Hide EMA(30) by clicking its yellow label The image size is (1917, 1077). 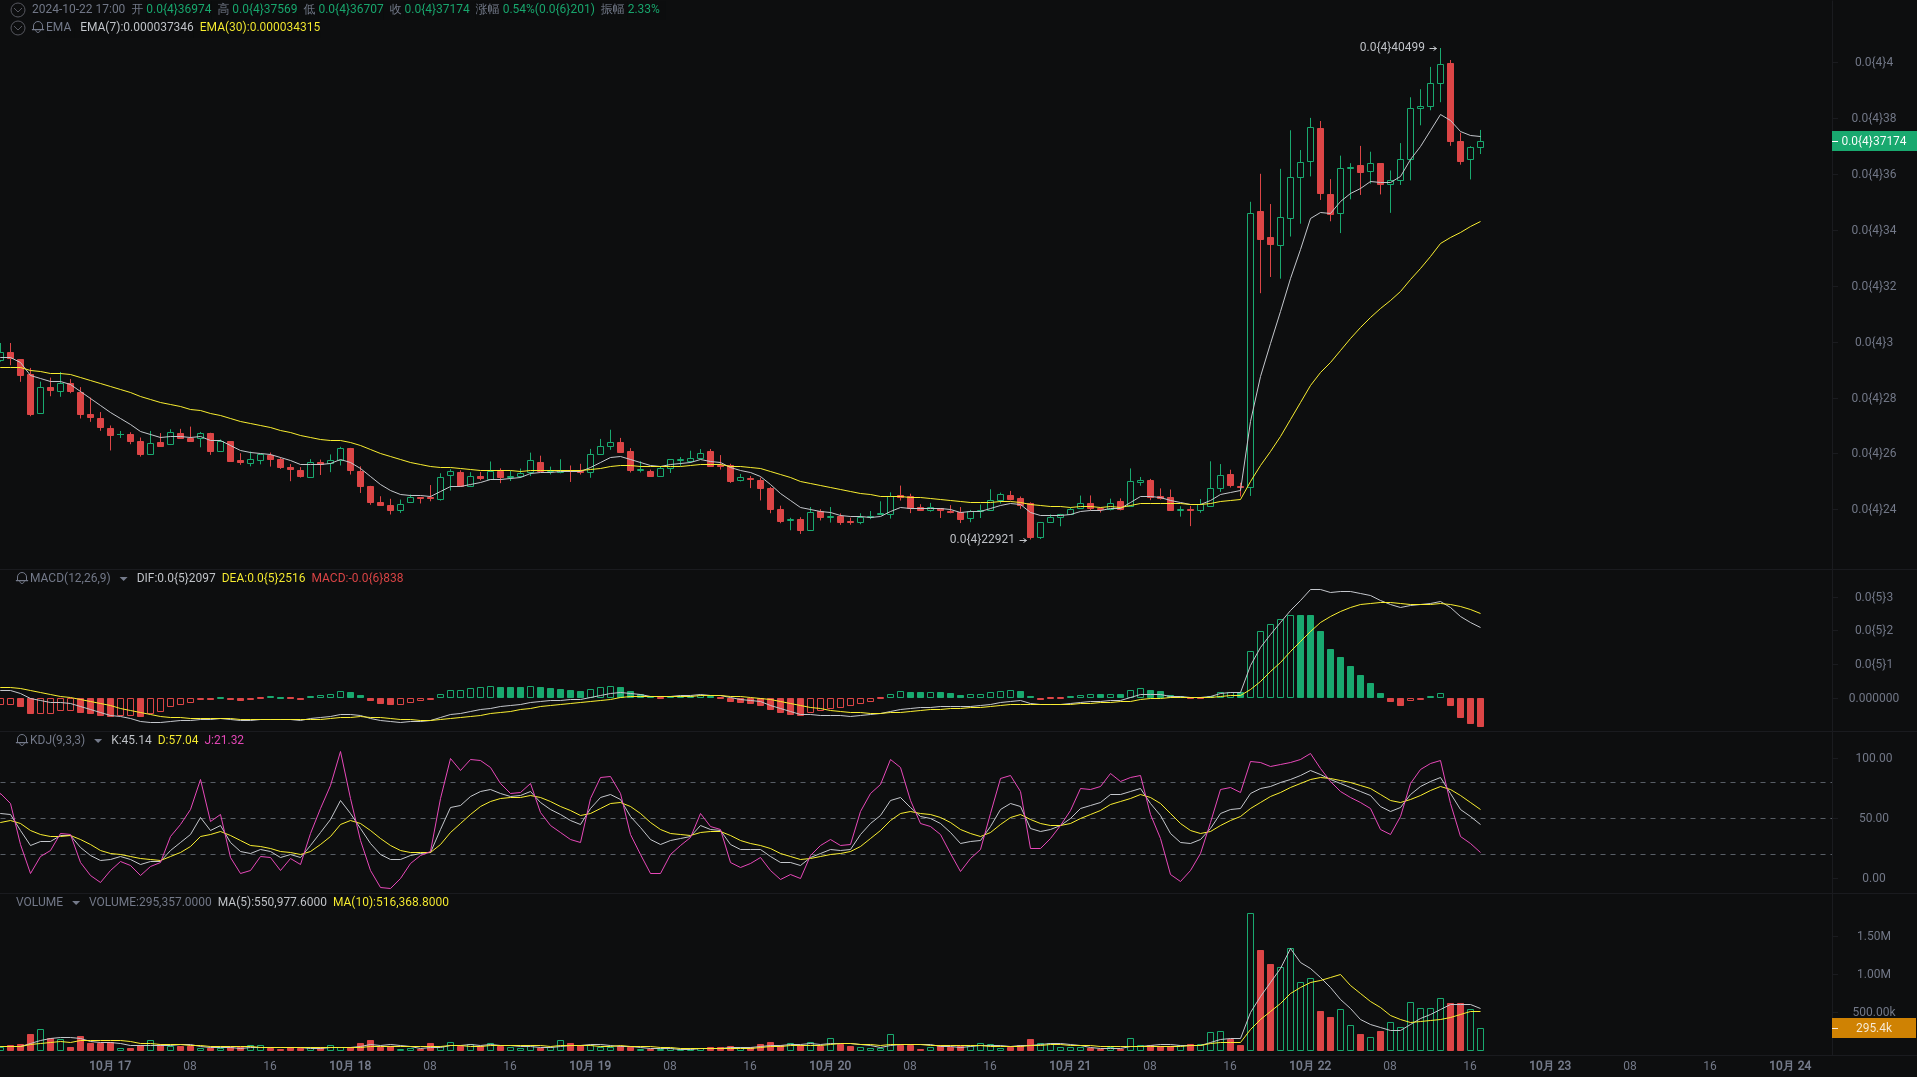(x=259, y=28)
